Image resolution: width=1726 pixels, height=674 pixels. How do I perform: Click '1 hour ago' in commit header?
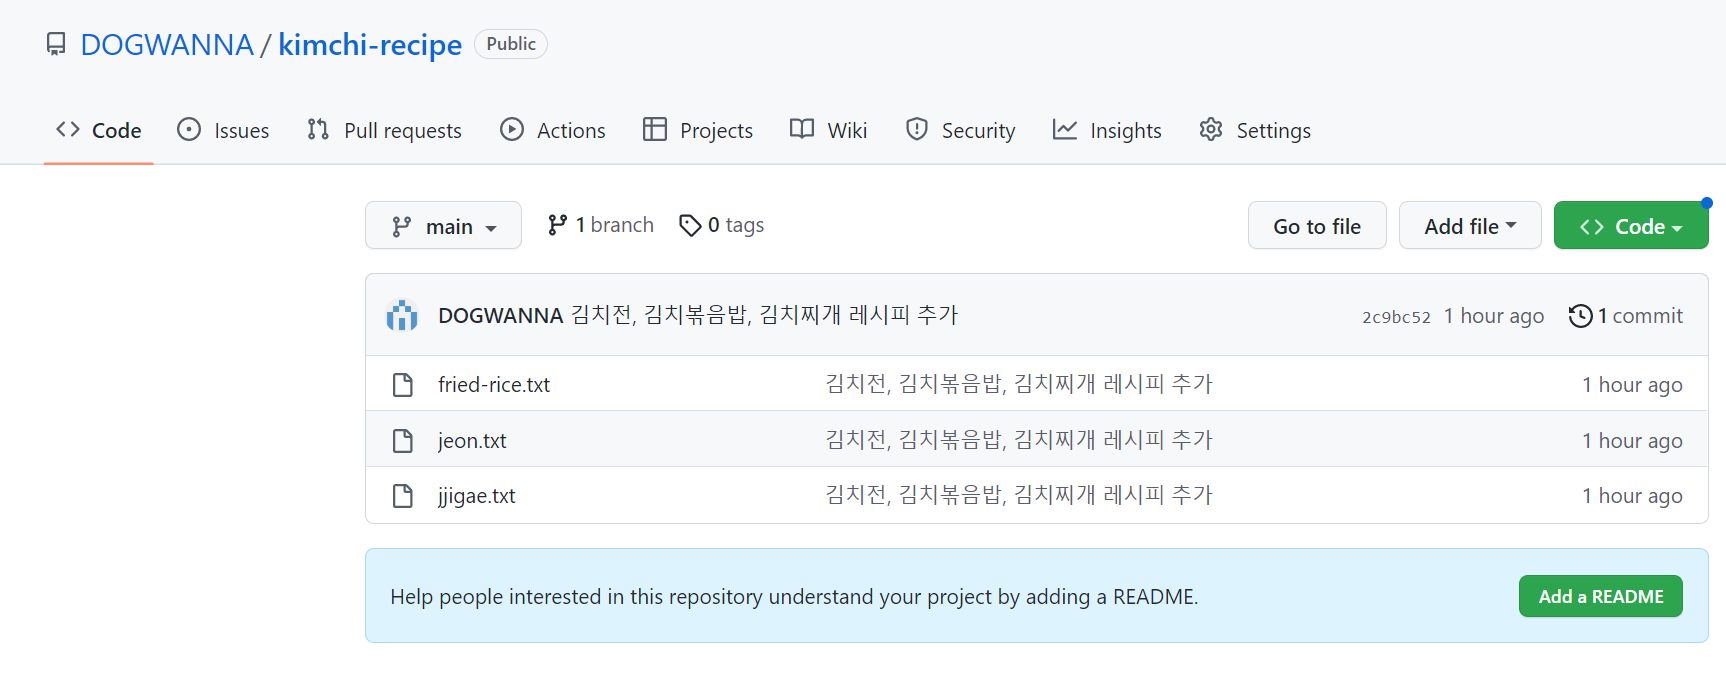(x=1494, y=316)
